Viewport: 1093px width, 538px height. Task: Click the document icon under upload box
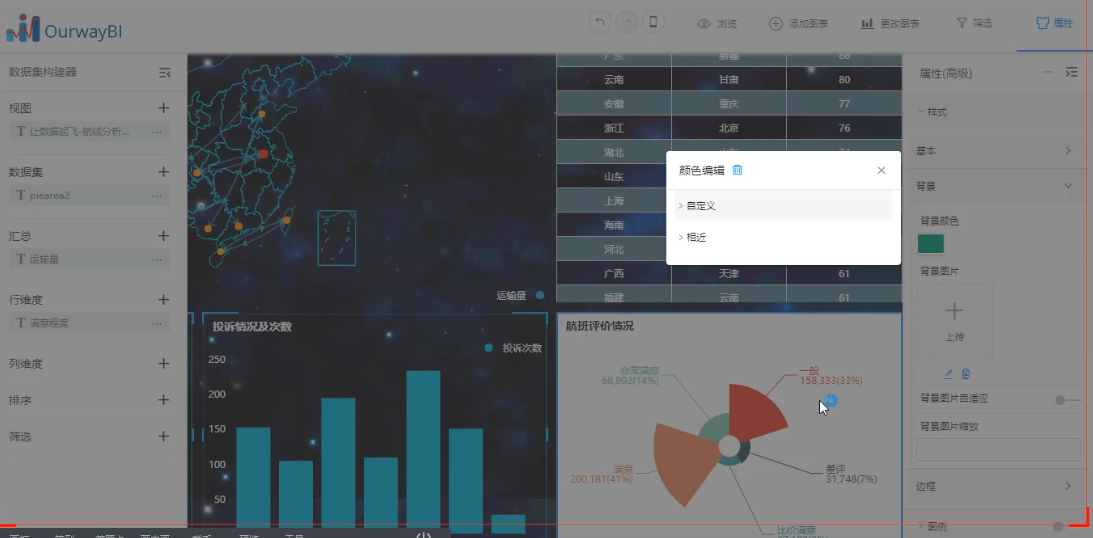click(965, 374)
